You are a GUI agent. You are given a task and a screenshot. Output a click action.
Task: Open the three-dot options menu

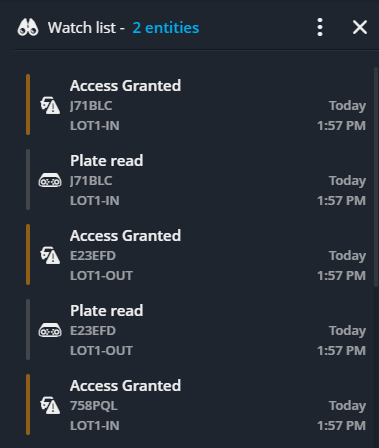click(320, 27)
